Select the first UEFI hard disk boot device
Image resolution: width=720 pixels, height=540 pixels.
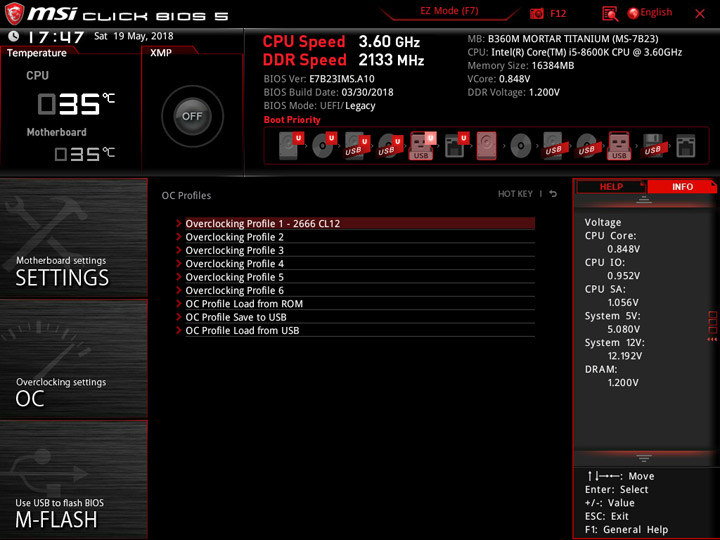(x=291, y=146)
